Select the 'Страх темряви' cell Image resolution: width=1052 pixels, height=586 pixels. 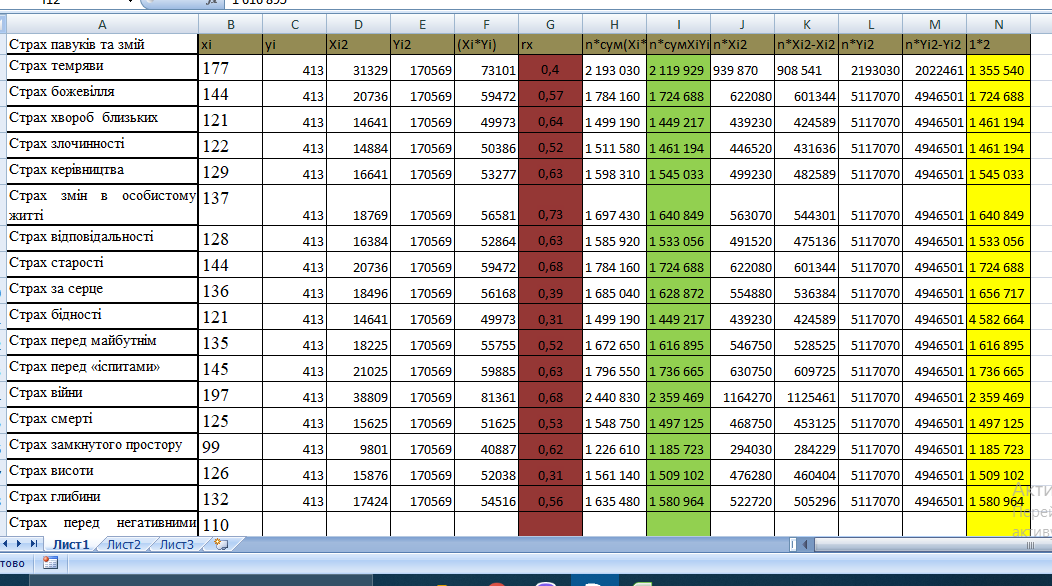point(102,68)
